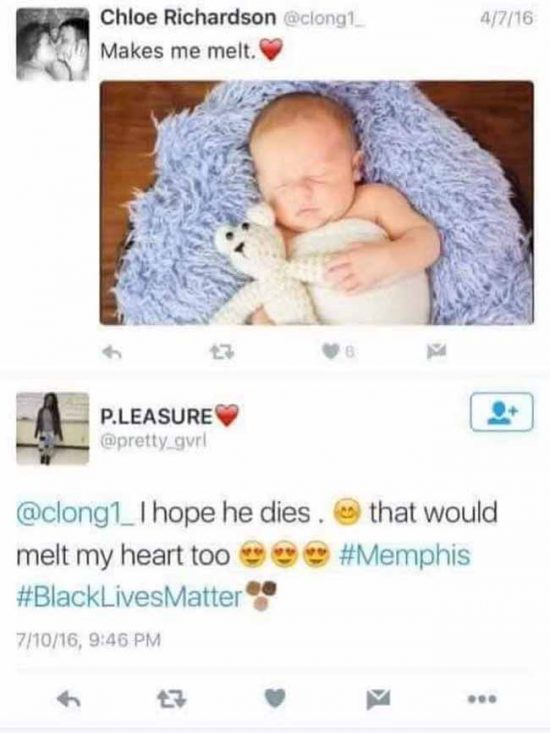Open the sleeping baby photo
The image size is (550, 733).
316,203
